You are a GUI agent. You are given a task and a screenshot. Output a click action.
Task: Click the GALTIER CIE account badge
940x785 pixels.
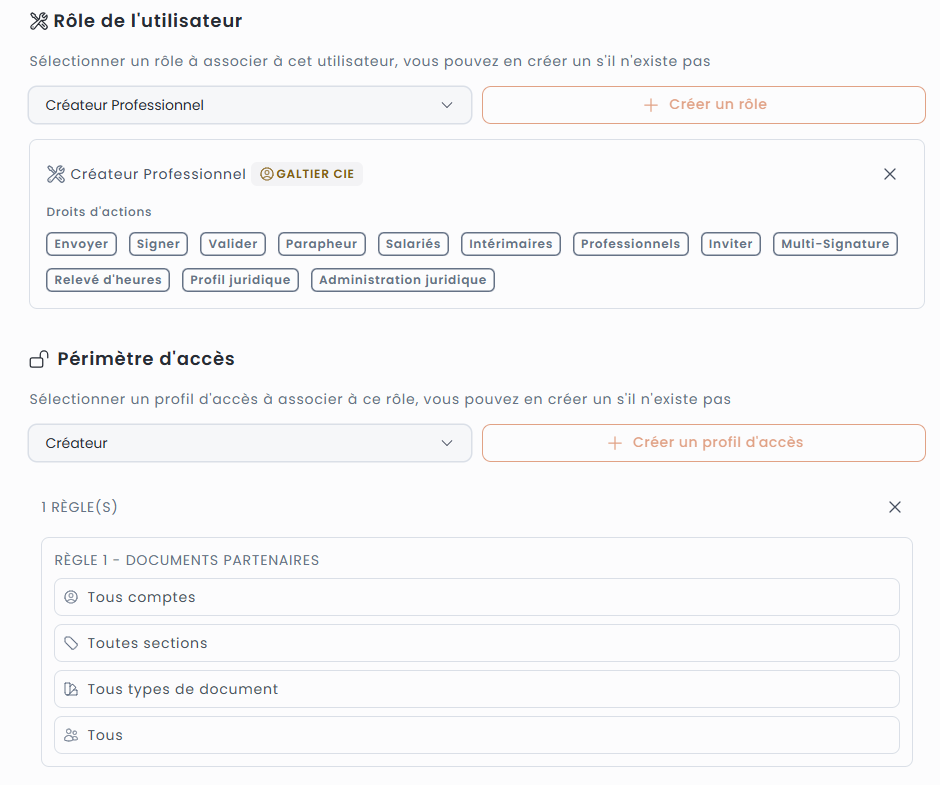[x=307, y=174]
